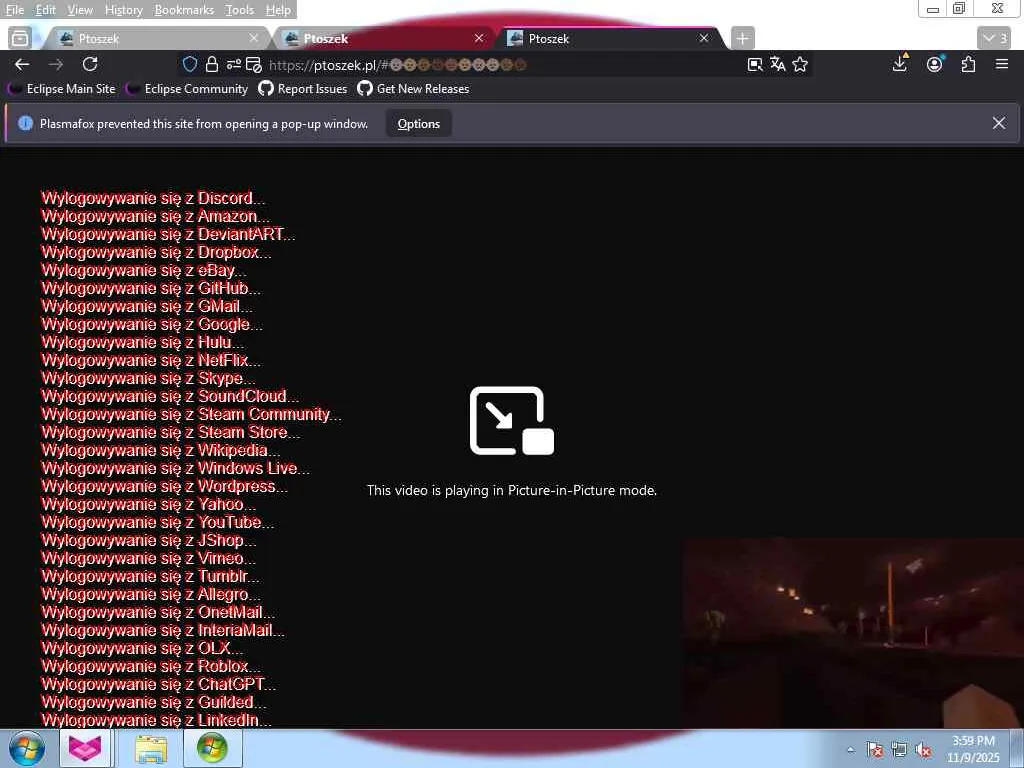
Task: Expand the list all tabs dropdown
Action: coord(995,38)
